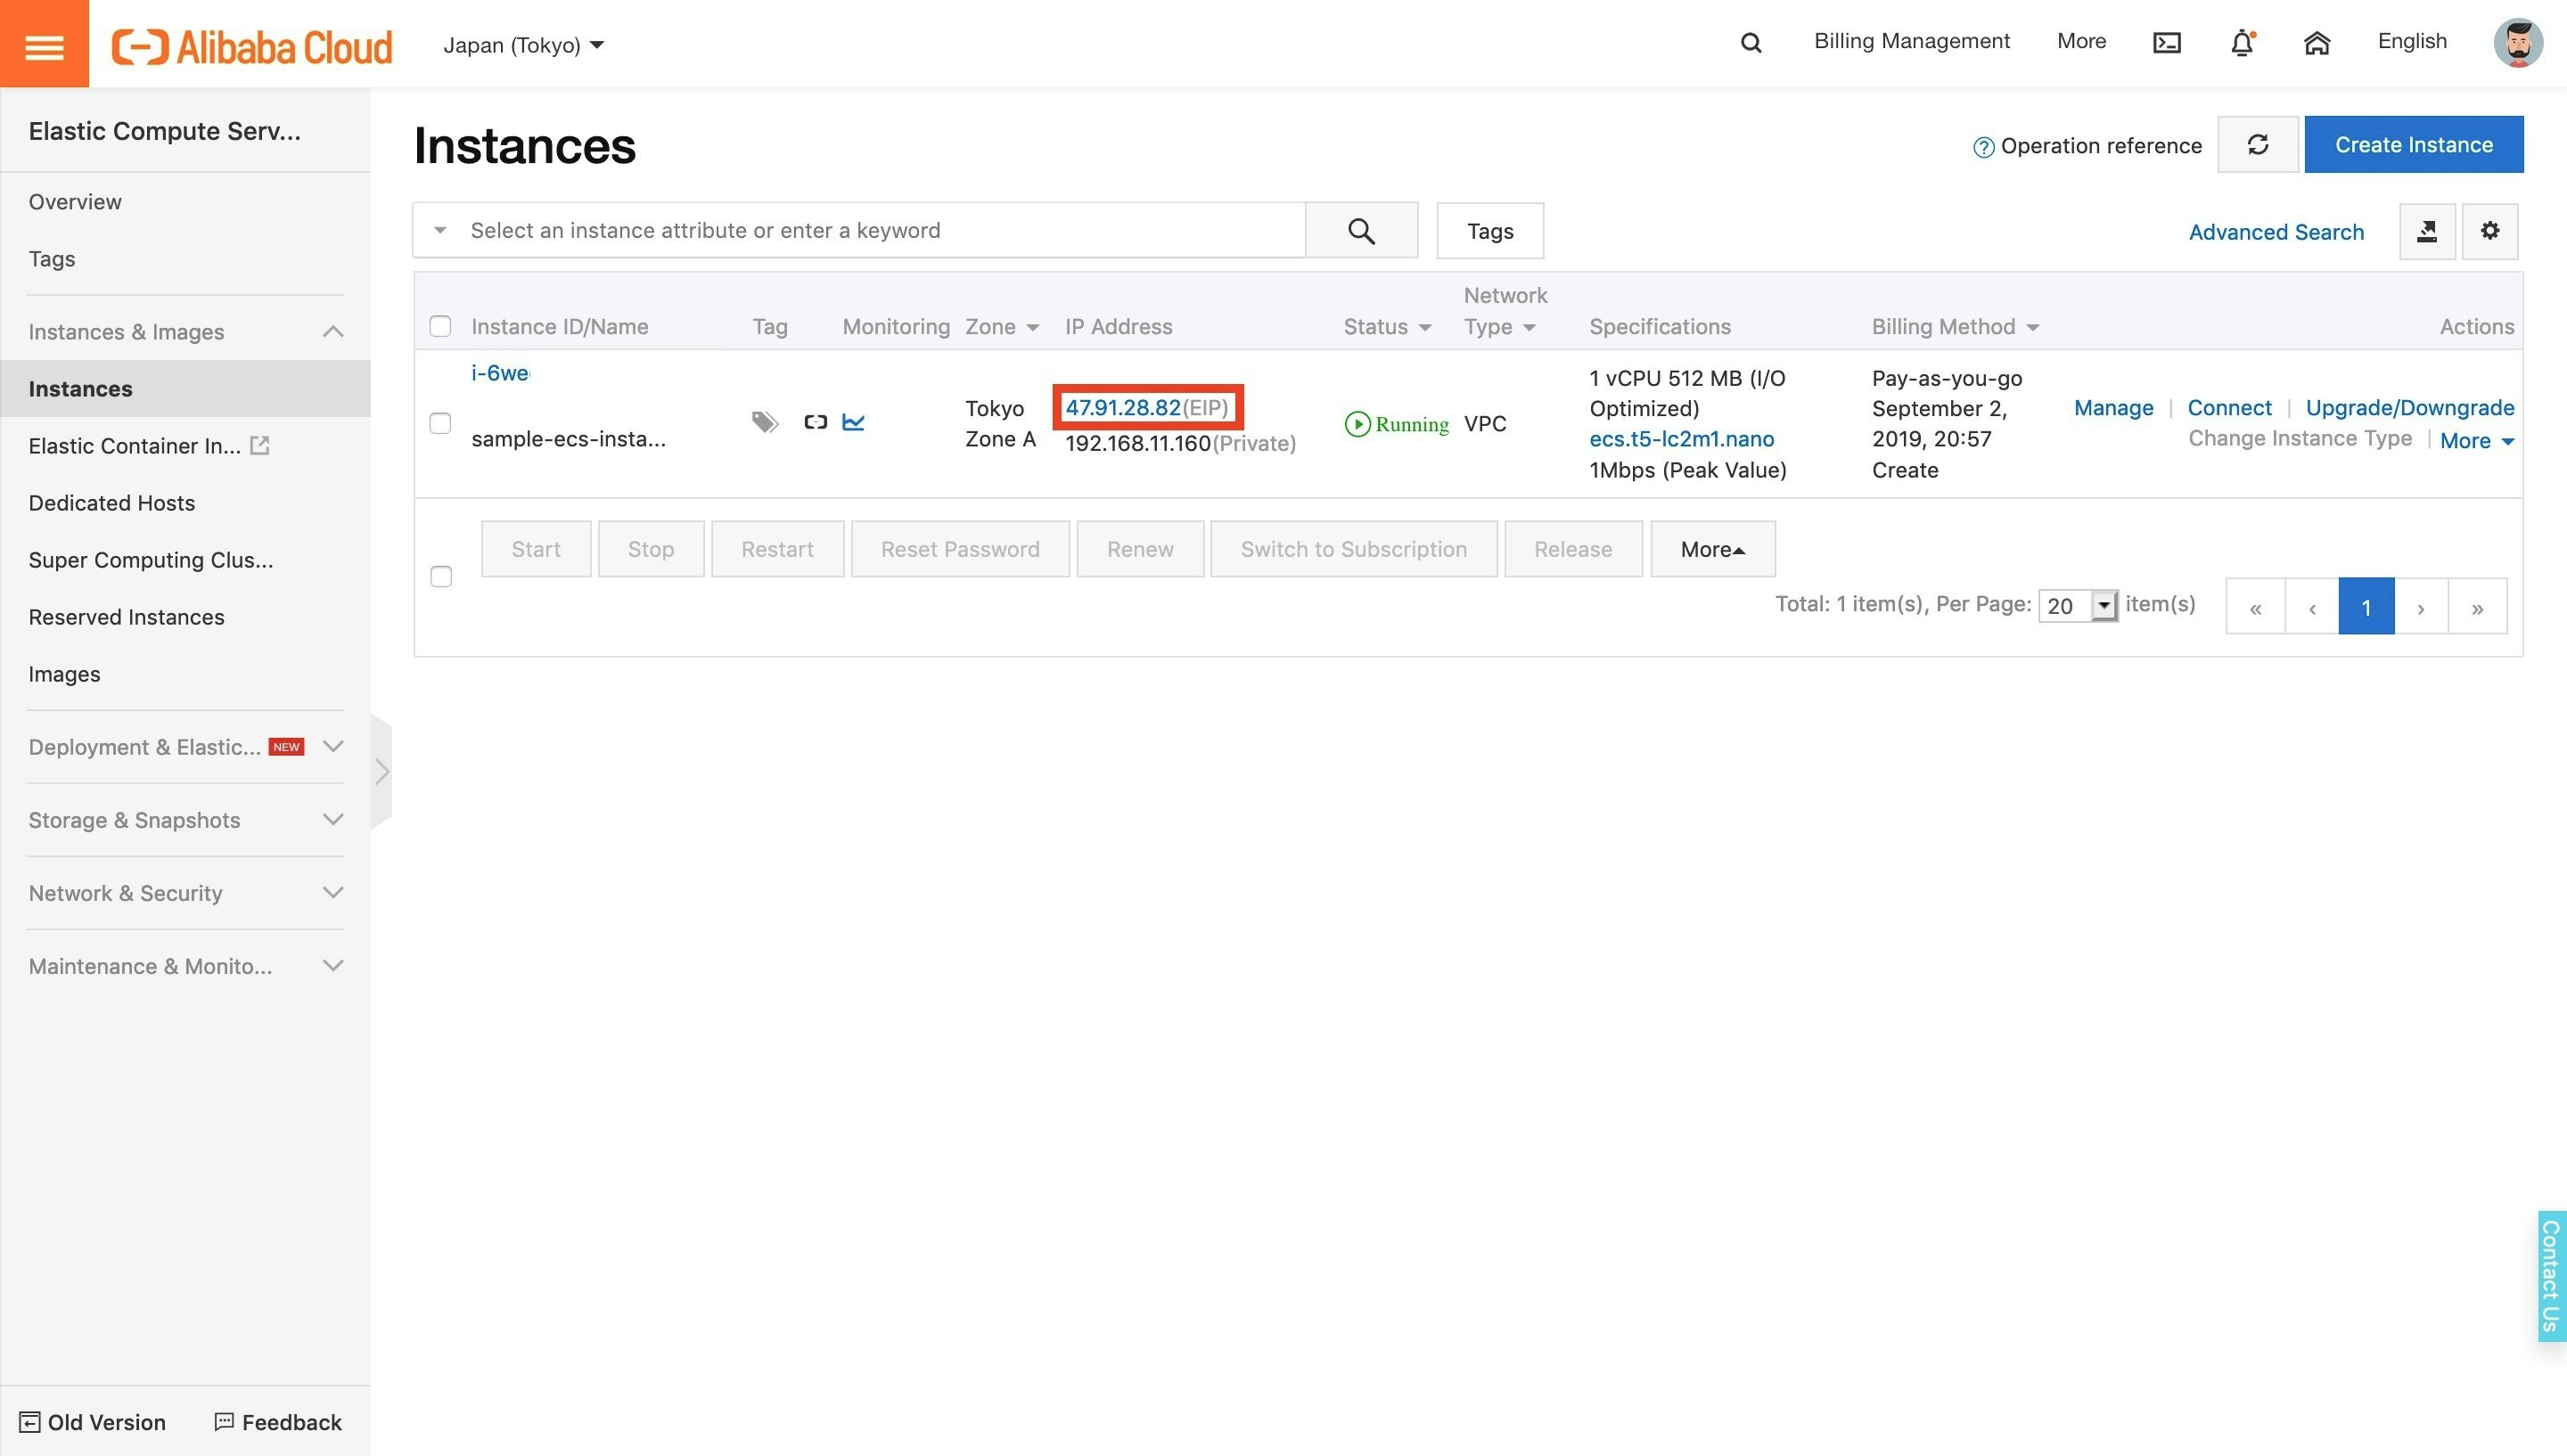Click the Manage link for instance

coord(2113,408)
